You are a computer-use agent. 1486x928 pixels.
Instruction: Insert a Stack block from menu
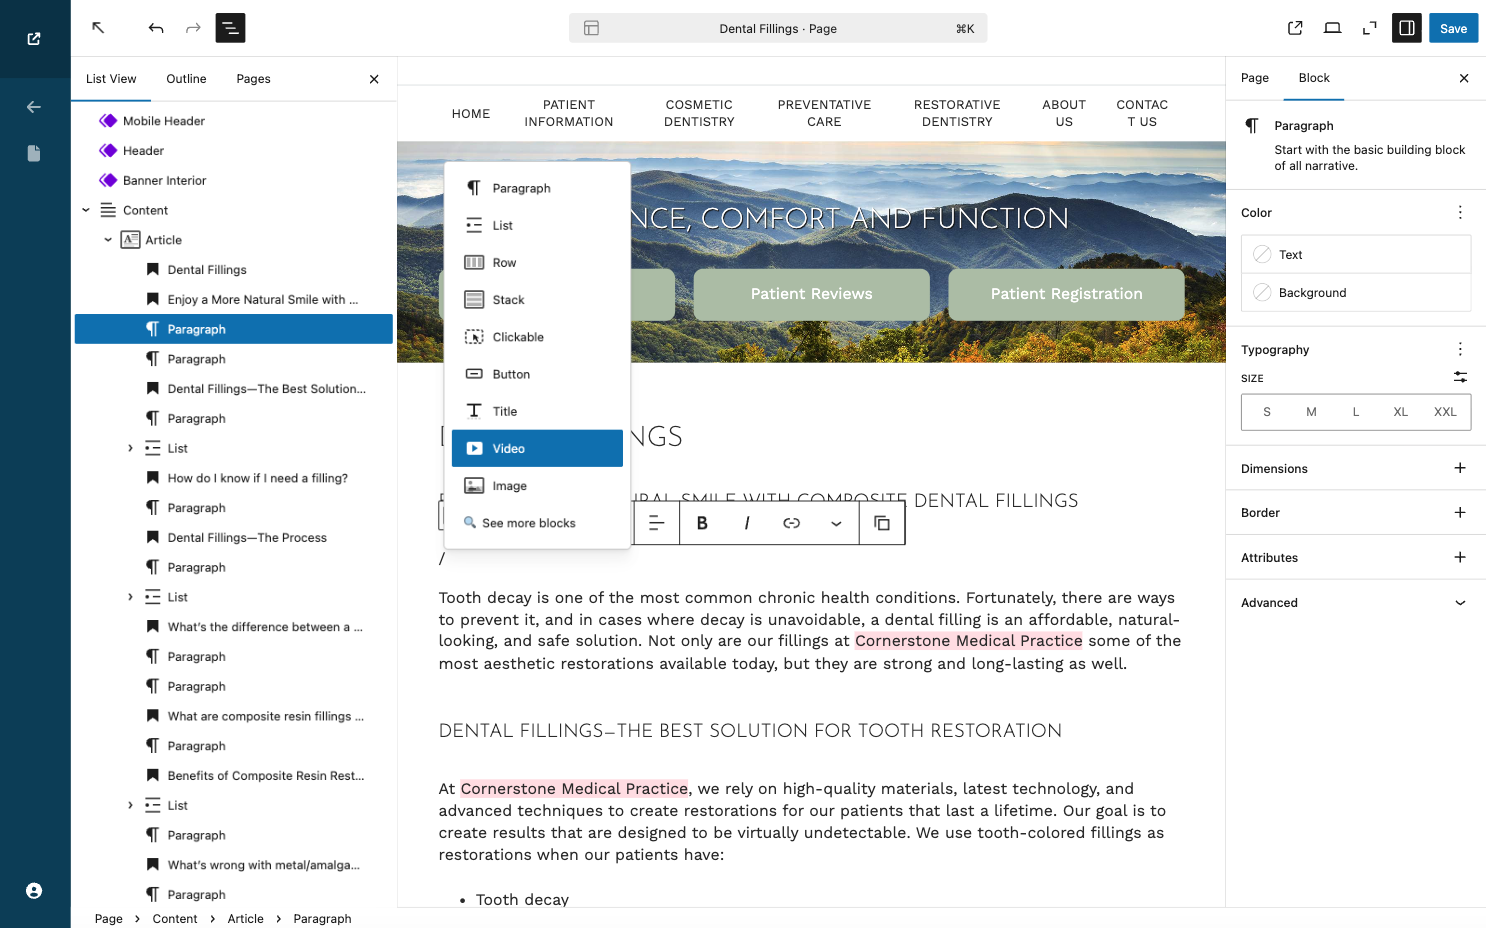(537, 300)
